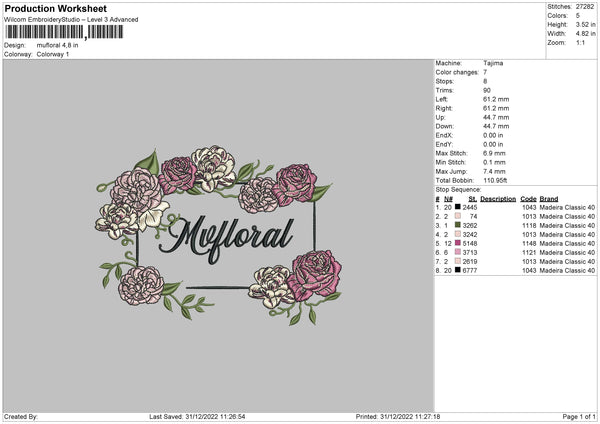600x424 pixels.
Task: Click the 'Description' column header
Action: coord(498,199)
